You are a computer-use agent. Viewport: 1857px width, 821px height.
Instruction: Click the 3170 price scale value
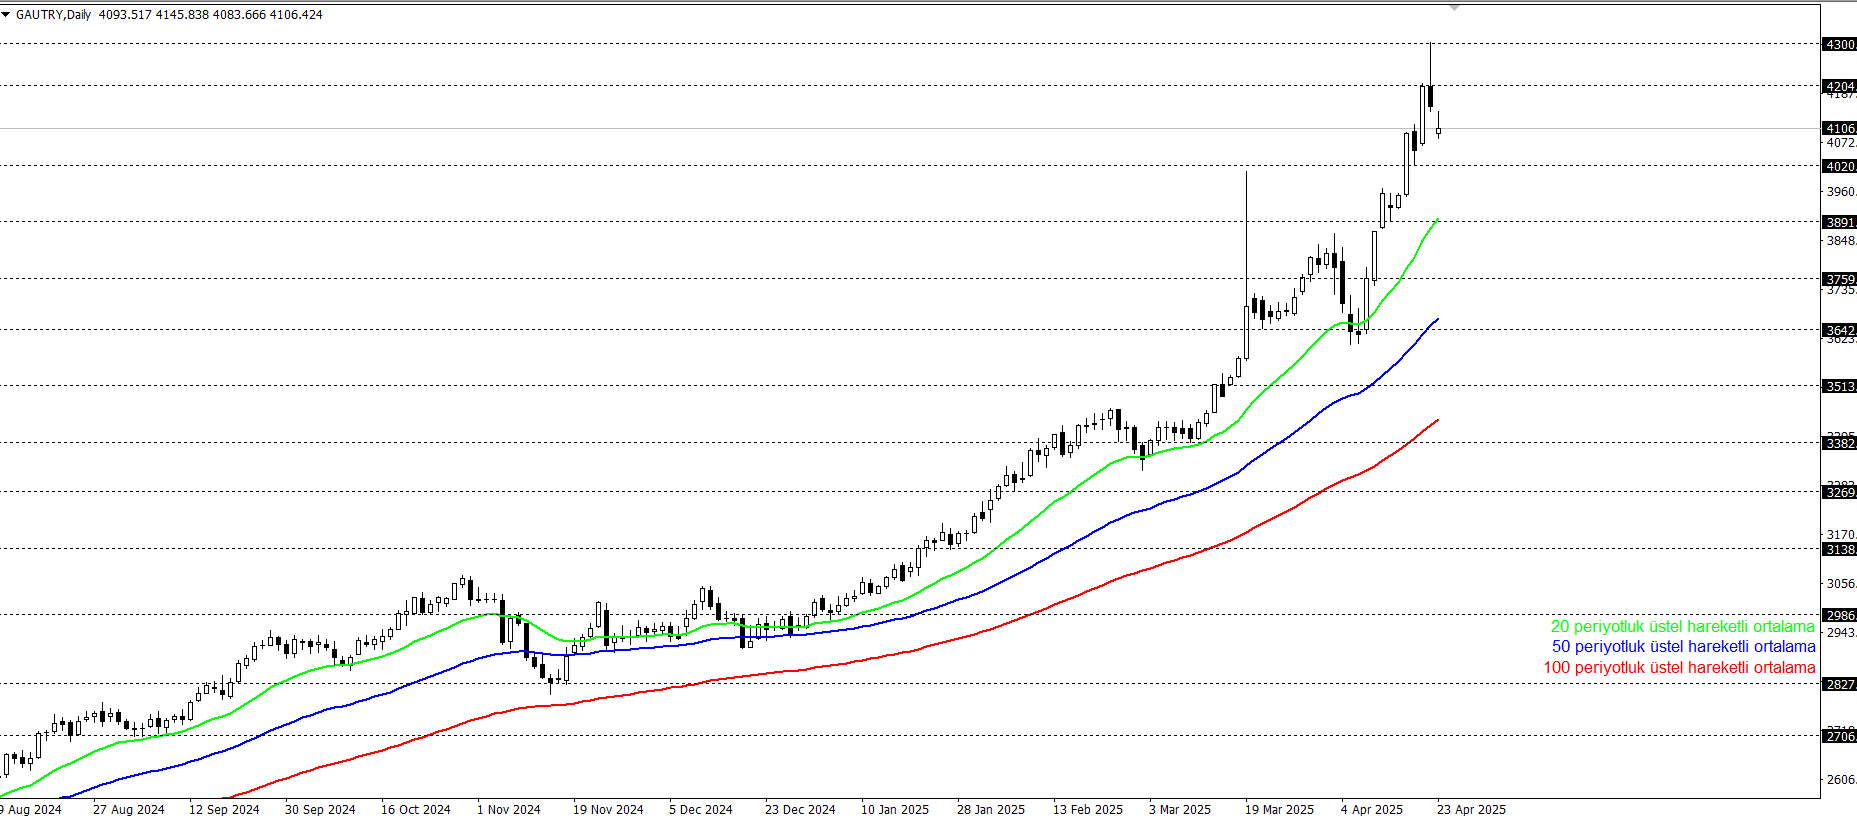tap(1841, 535)
